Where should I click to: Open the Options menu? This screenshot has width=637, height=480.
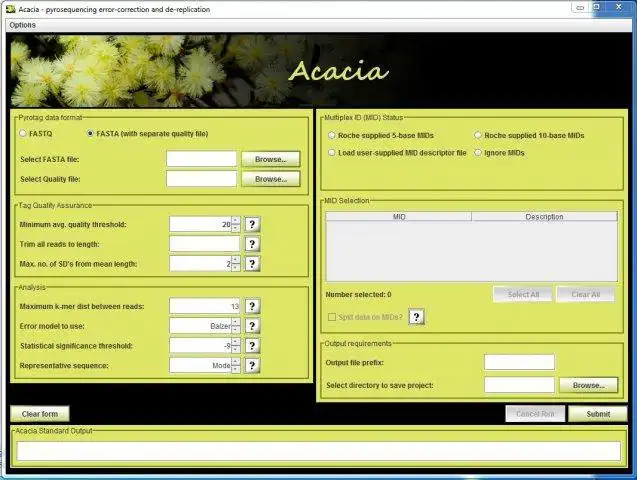(x=22, y=25)
